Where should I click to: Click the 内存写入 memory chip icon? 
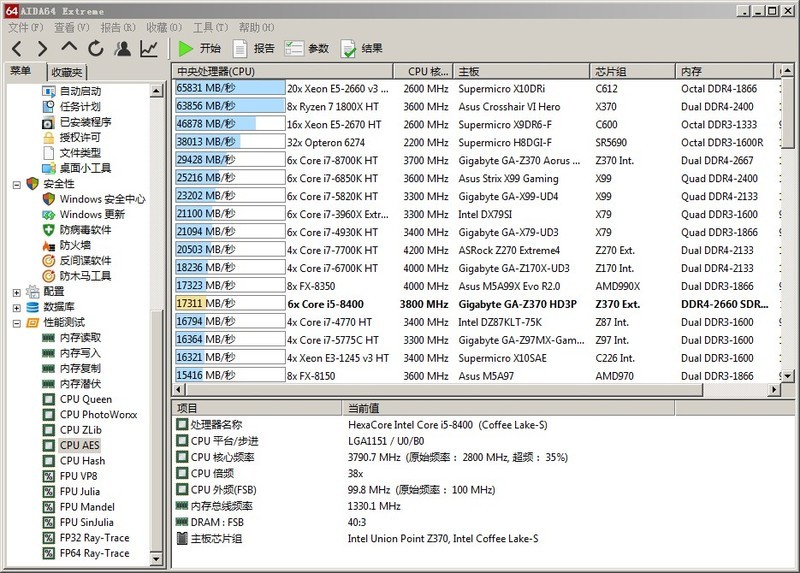coord(48,353)
